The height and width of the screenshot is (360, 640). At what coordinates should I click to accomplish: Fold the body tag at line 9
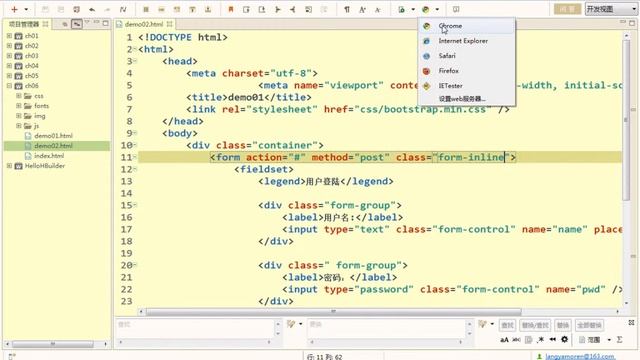coord(135,133)
